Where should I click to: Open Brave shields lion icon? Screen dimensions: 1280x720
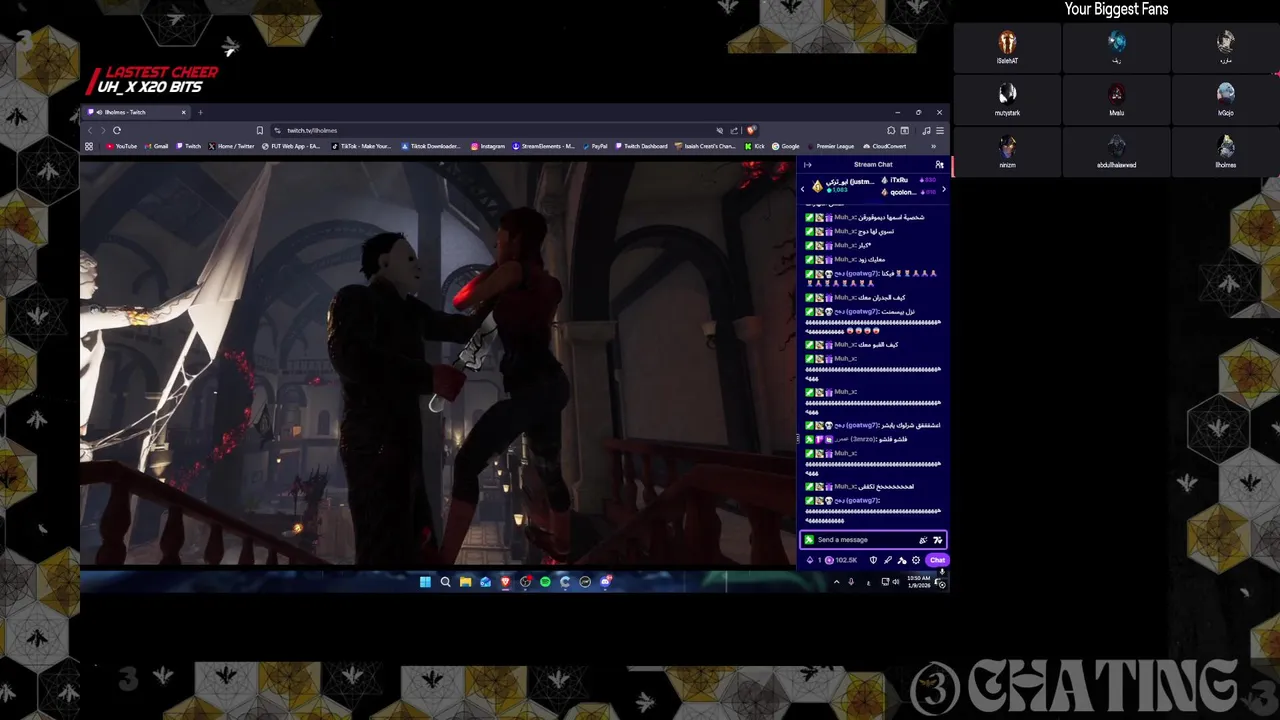click(x=751, y=130)
